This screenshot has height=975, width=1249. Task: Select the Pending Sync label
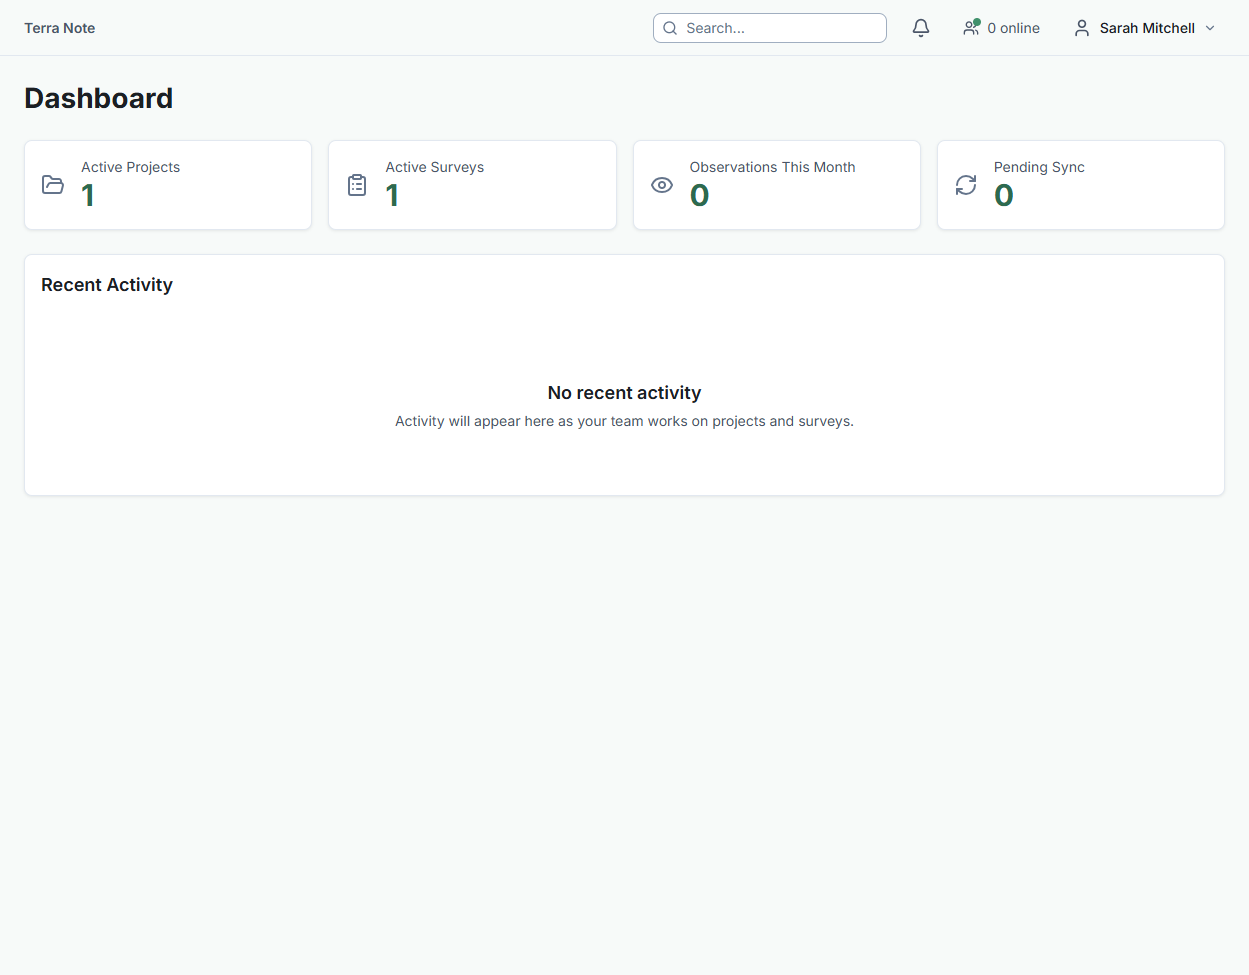pos(1039,167)
